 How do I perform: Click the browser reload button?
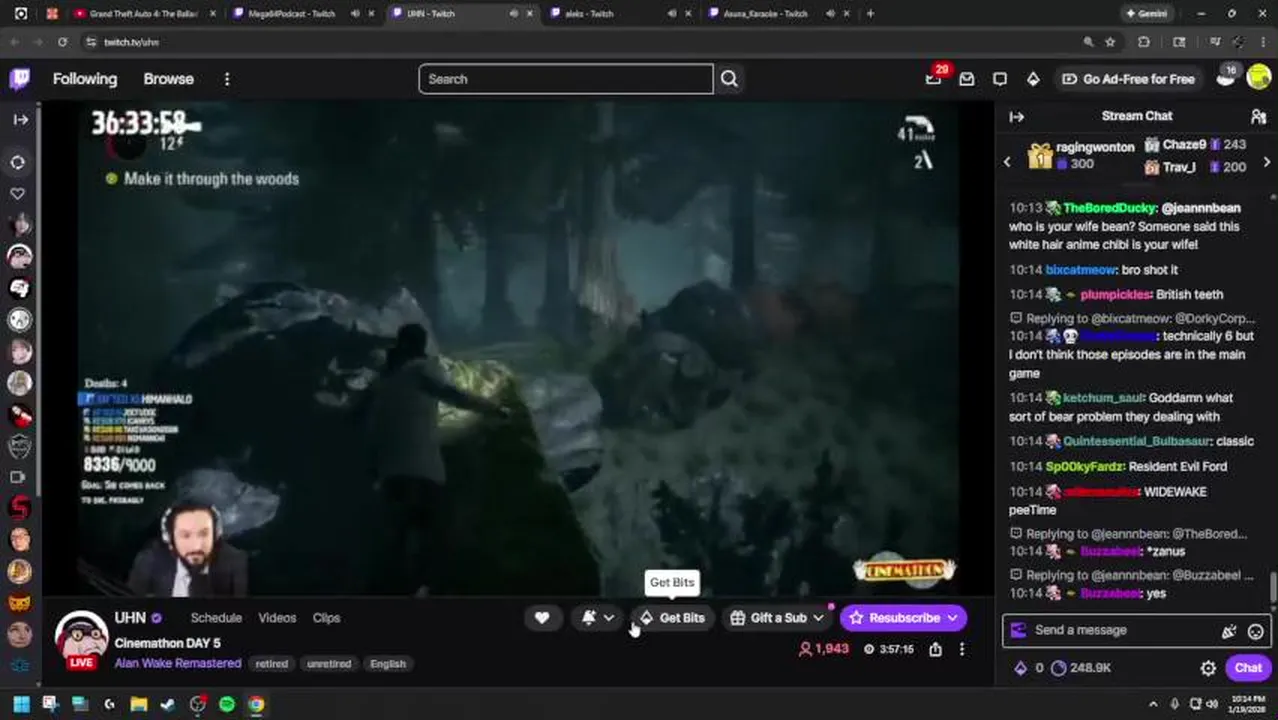[x=62, y=42]
